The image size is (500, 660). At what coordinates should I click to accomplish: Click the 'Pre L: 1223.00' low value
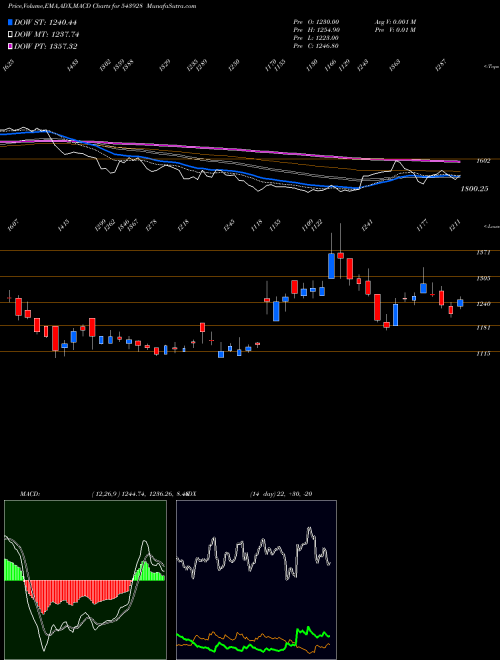pos(316,38)
